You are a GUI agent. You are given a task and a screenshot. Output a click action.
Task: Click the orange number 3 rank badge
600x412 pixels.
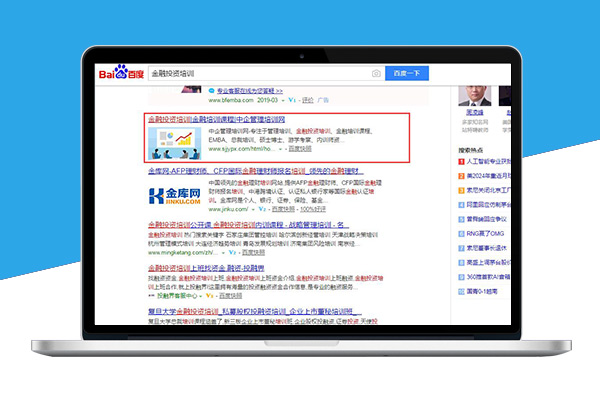click(461, 190)
